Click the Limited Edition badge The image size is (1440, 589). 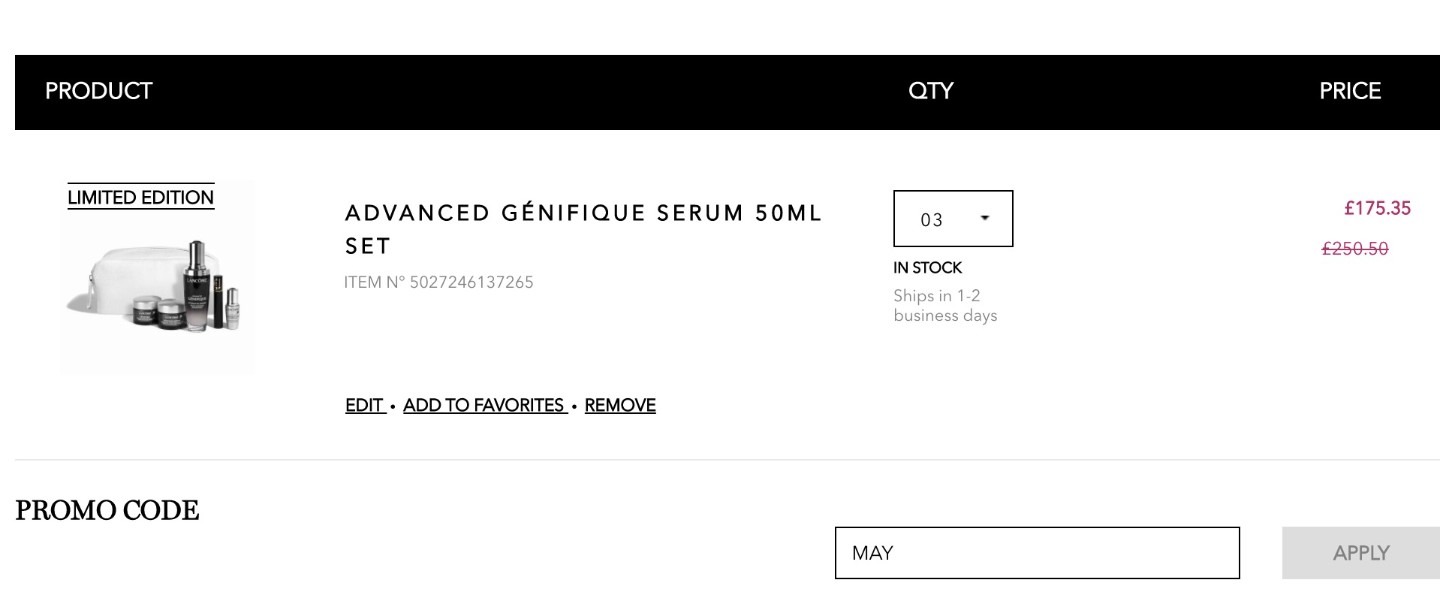[141, 198]
